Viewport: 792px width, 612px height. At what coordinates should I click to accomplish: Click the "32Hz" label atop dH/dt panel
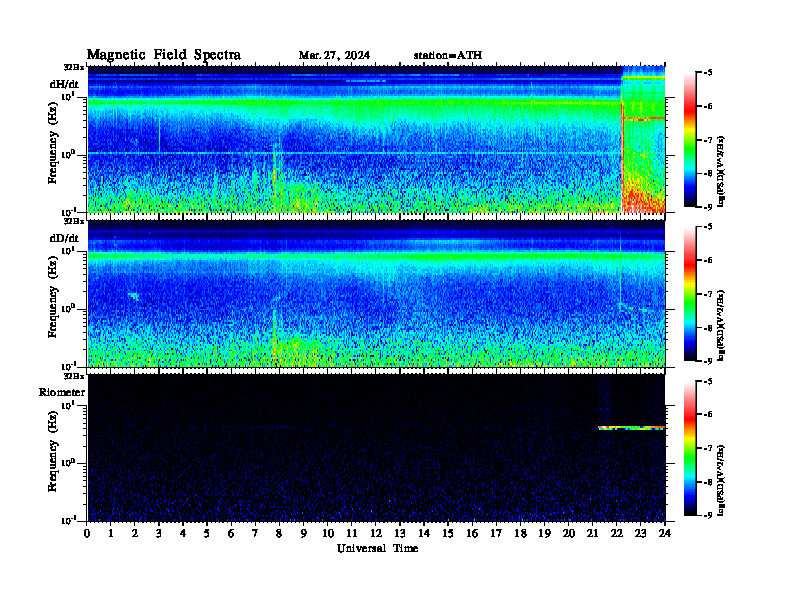(74, 67)
